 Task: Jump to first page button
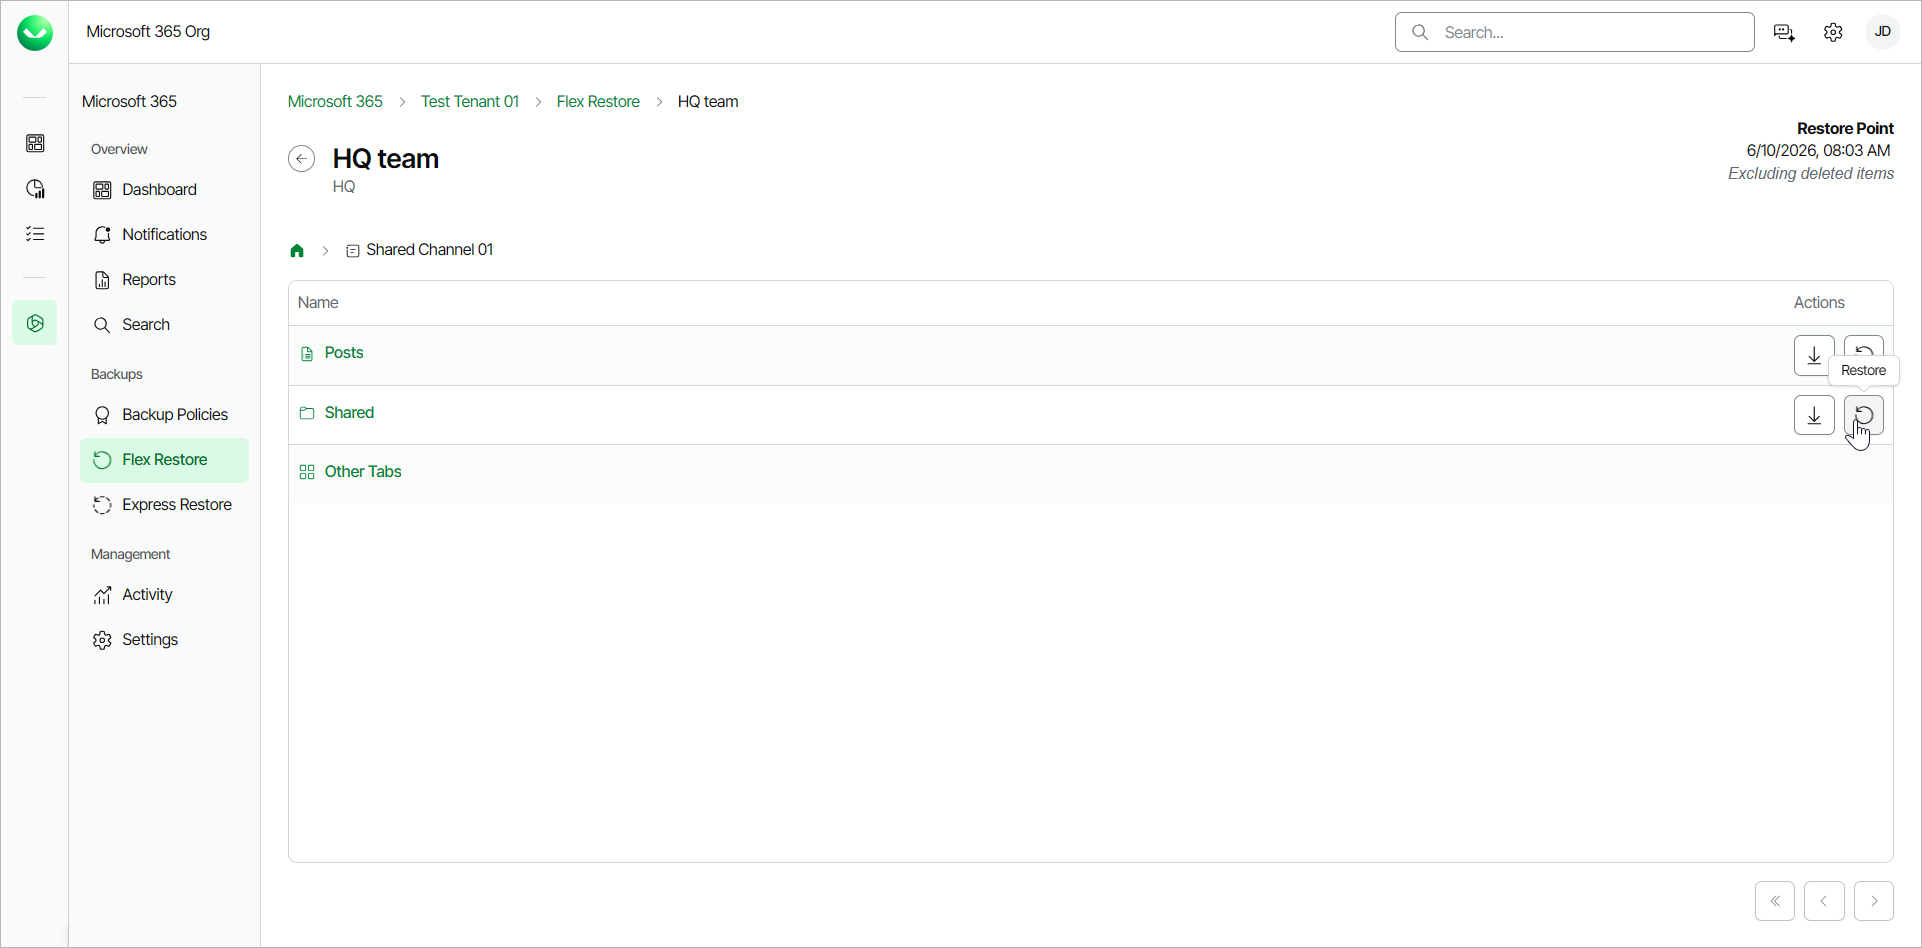pyautogui.click(x=1775, y=901)
